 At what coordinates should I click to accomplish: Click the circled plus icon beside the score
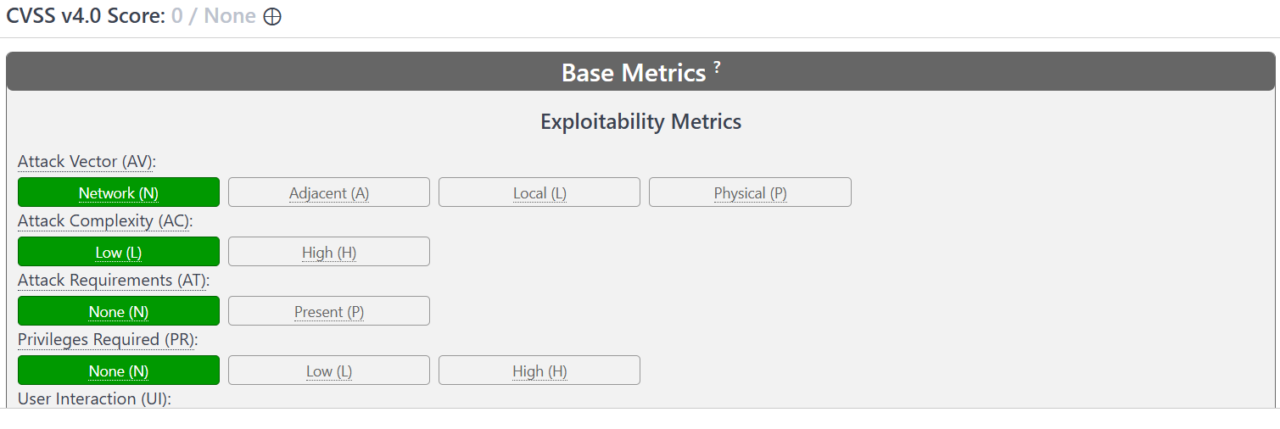(x=272, y=18)
